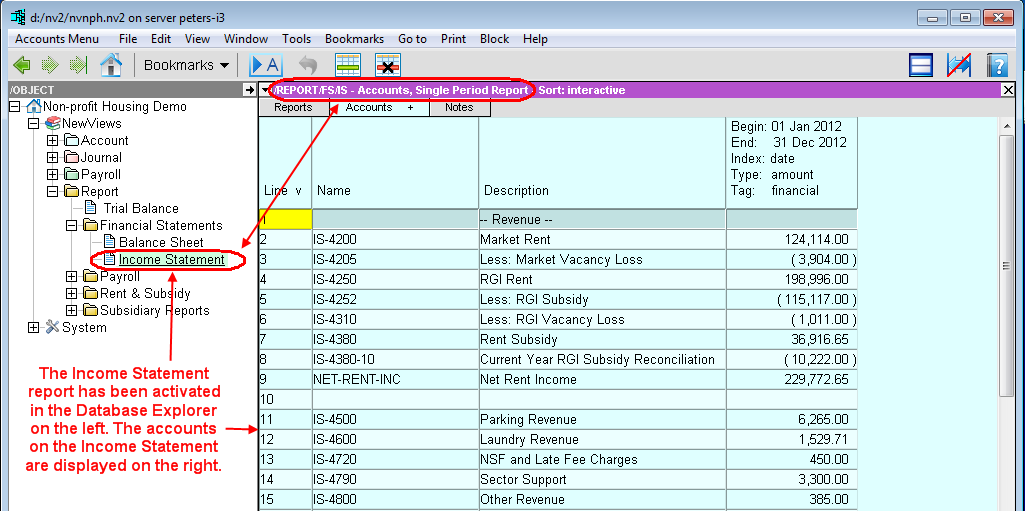Select Balance Sheet in the tree
Viewport: 1025px width, 511px height.
point(160,243)
